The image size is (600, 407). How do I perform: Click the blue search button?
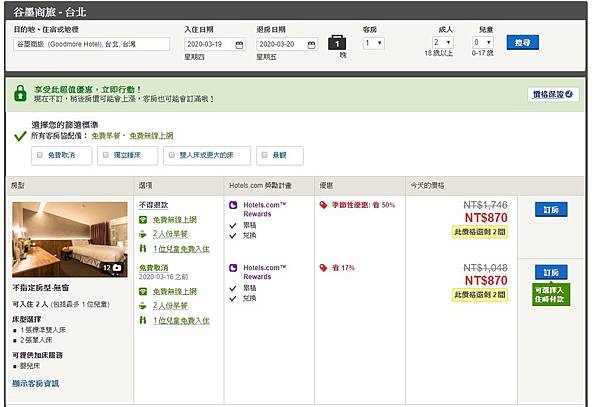click(x=522, y=42)
